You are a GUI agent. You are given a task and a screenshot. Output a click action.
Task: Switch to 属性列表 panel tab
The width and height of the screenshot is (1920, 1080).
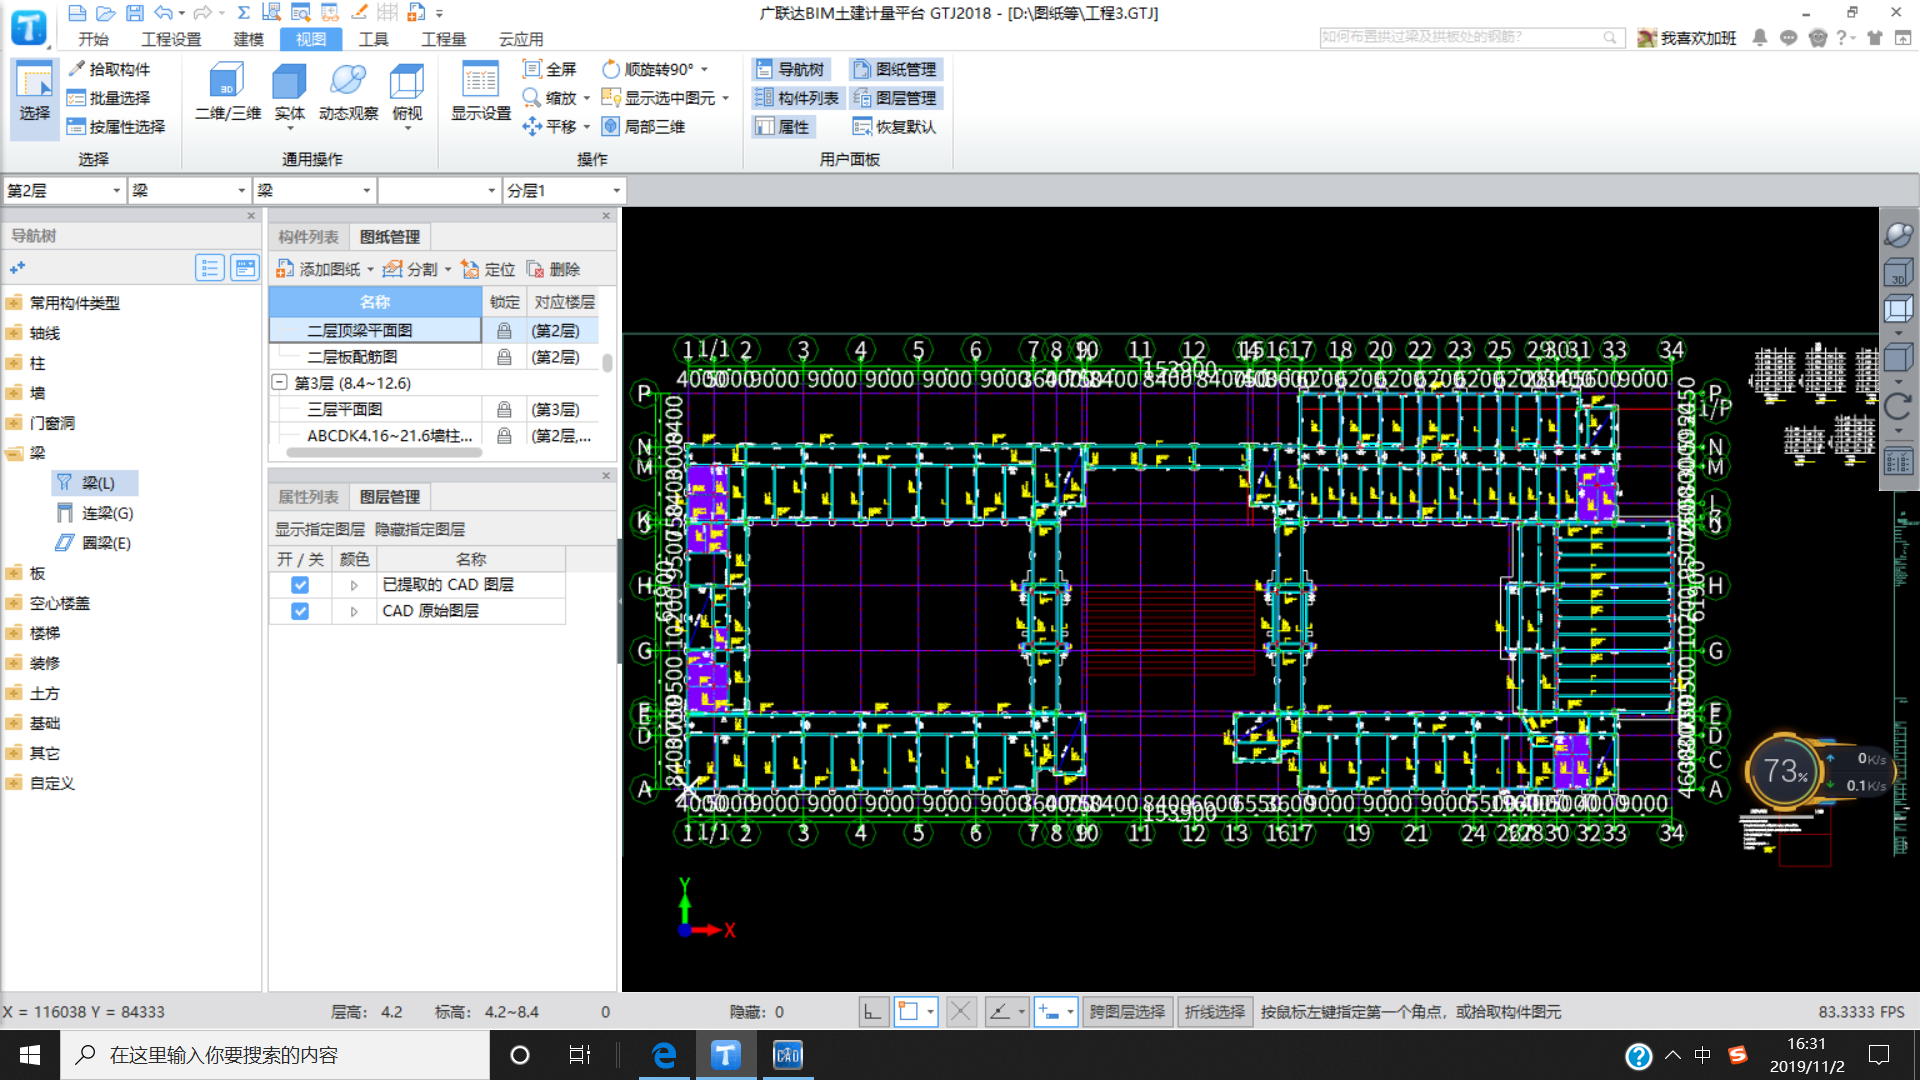(308, 497)
